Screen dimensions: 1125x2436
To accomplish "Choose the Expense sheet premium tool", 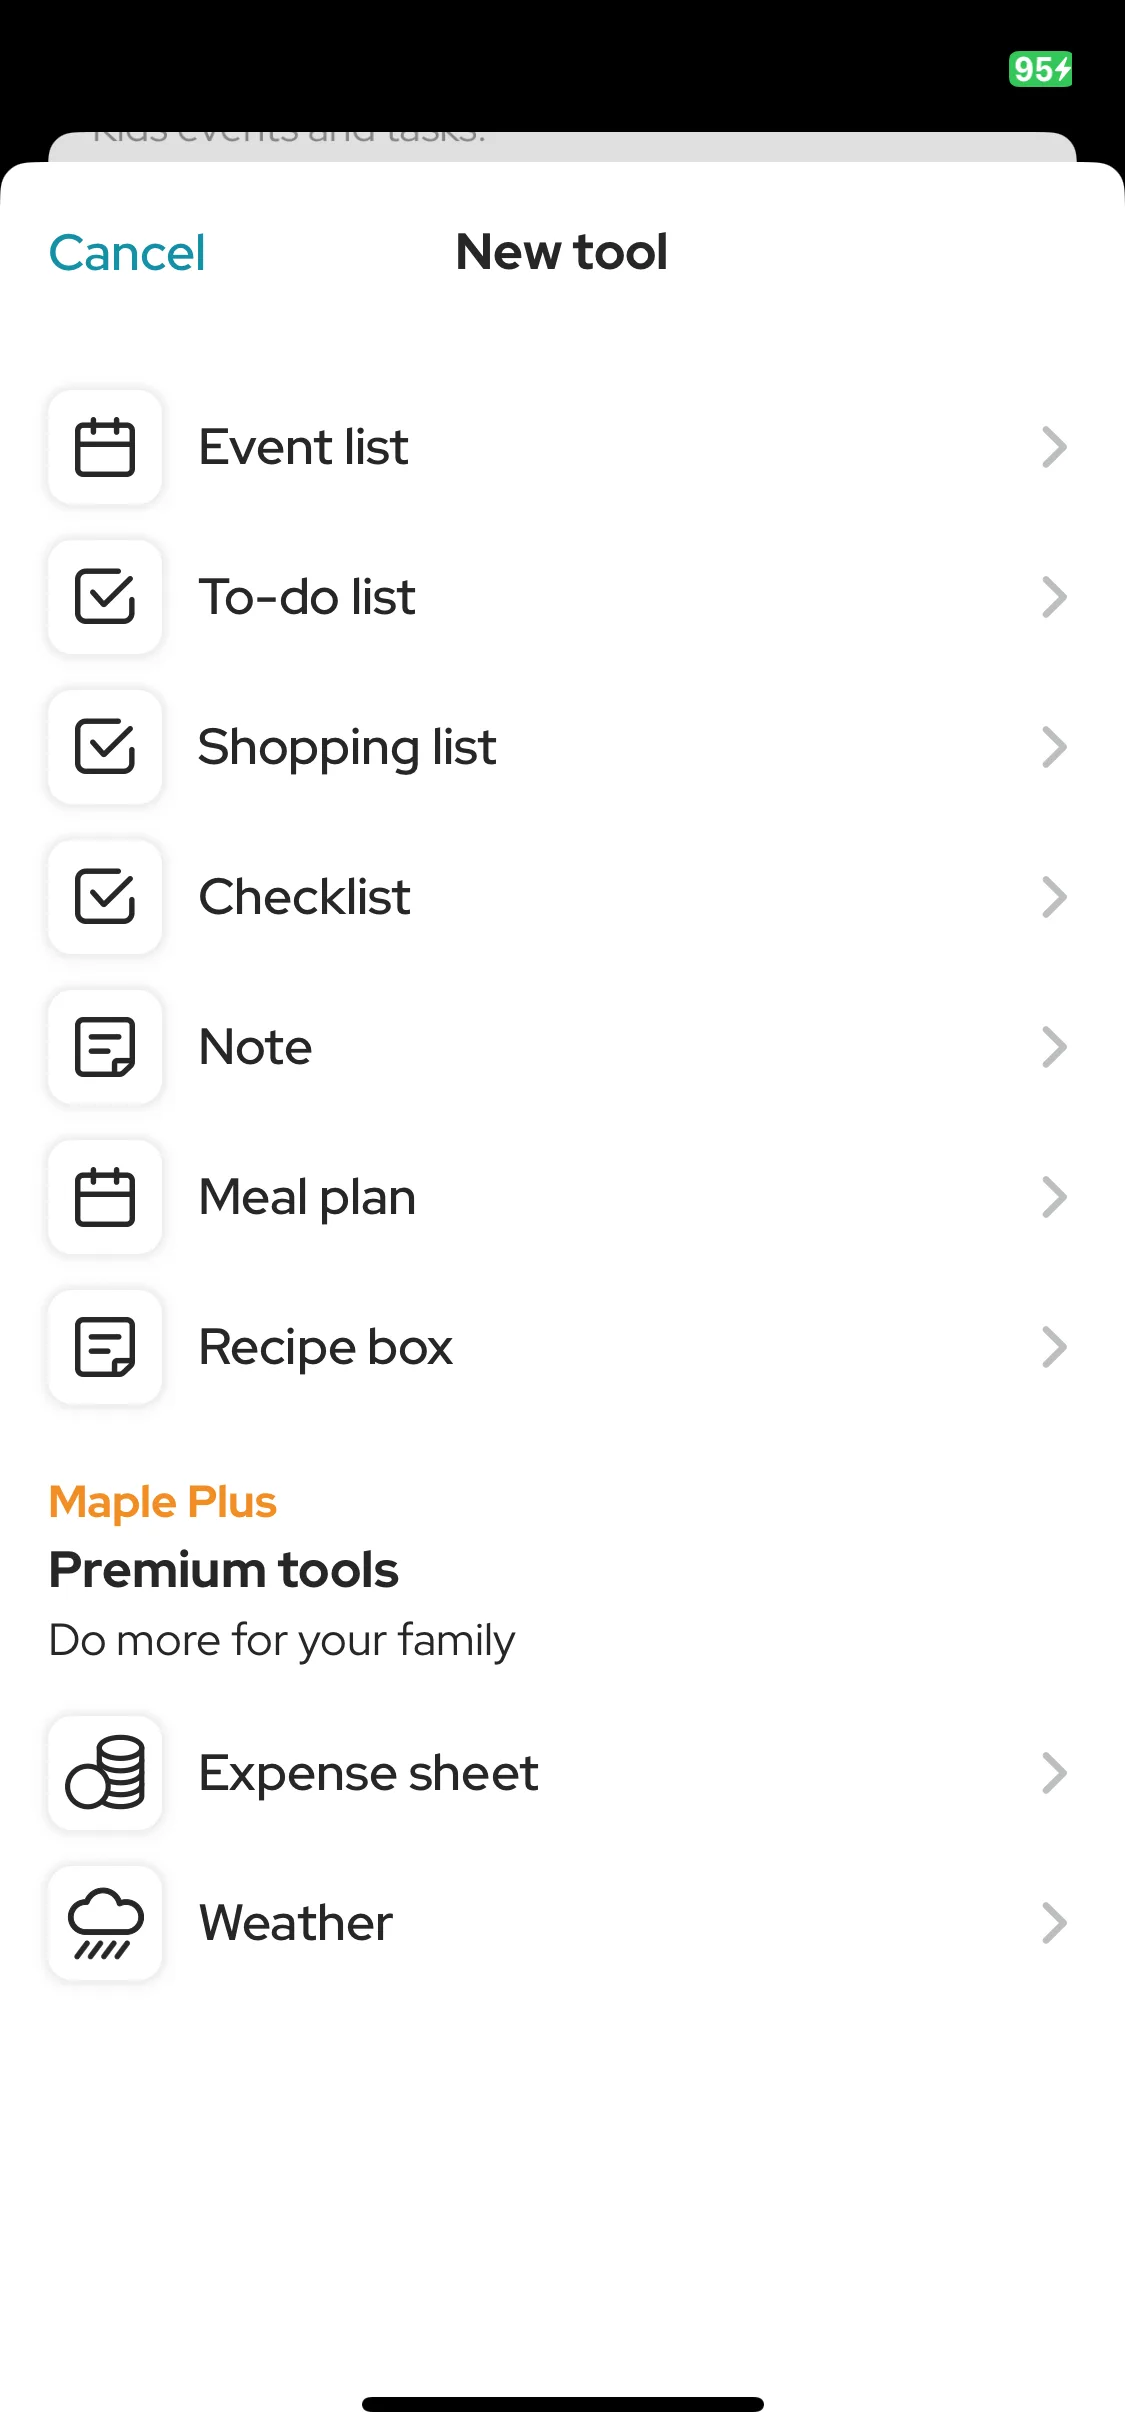I will point(562,1773).
